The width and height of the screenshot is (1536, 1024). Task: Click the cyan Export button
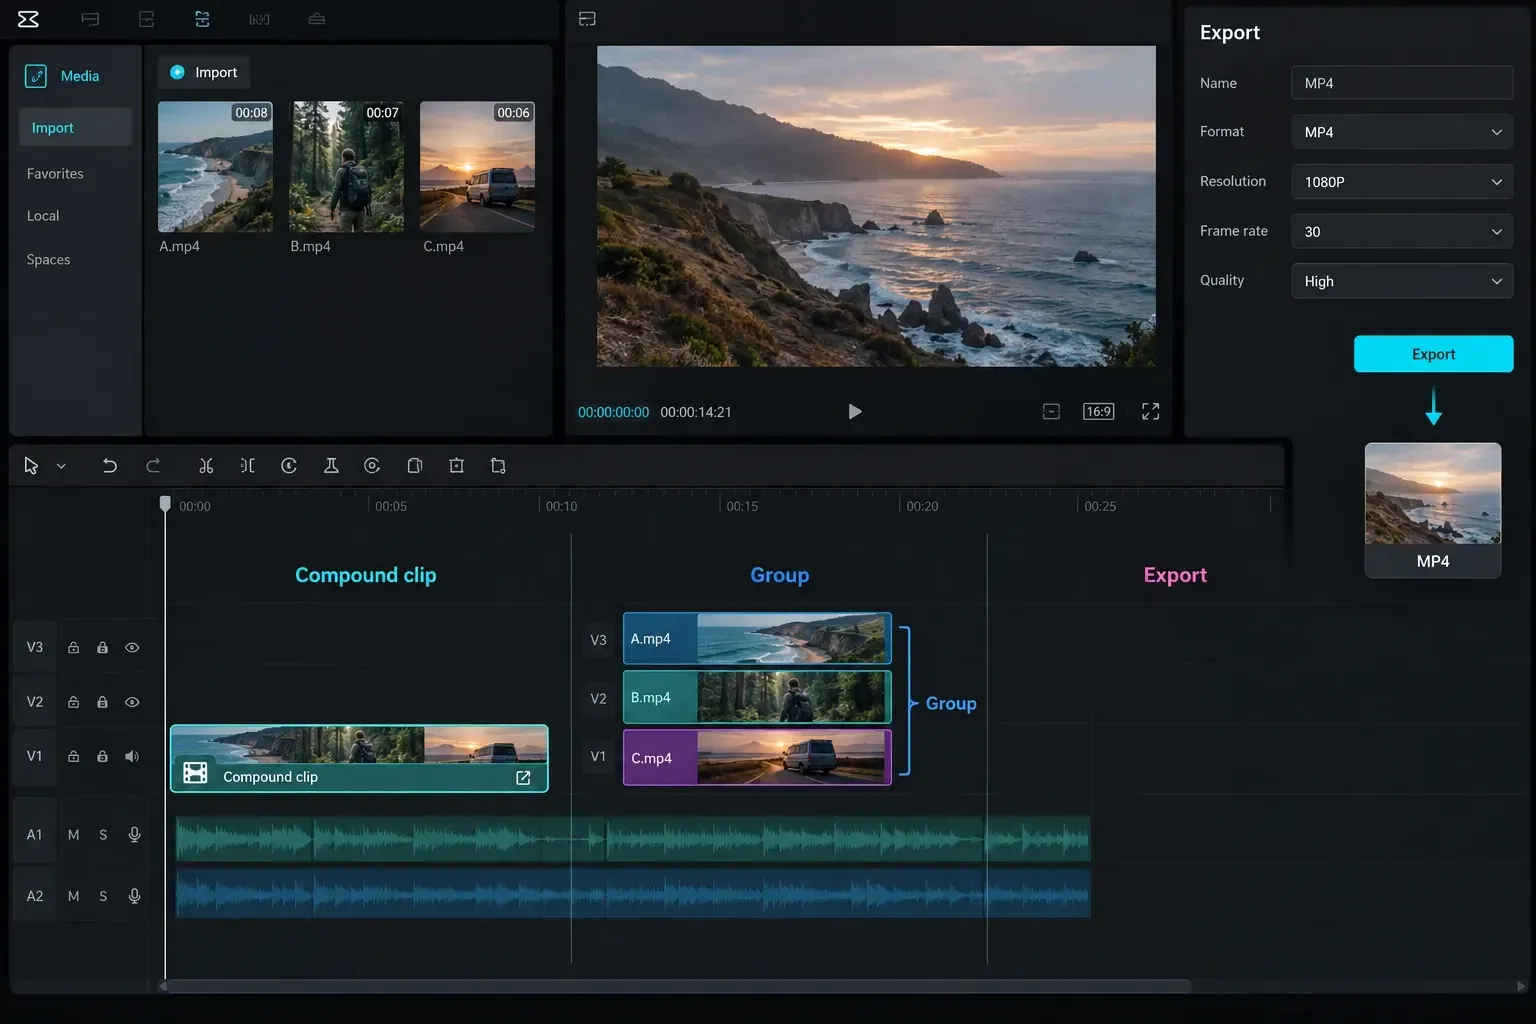[1433, 354]
